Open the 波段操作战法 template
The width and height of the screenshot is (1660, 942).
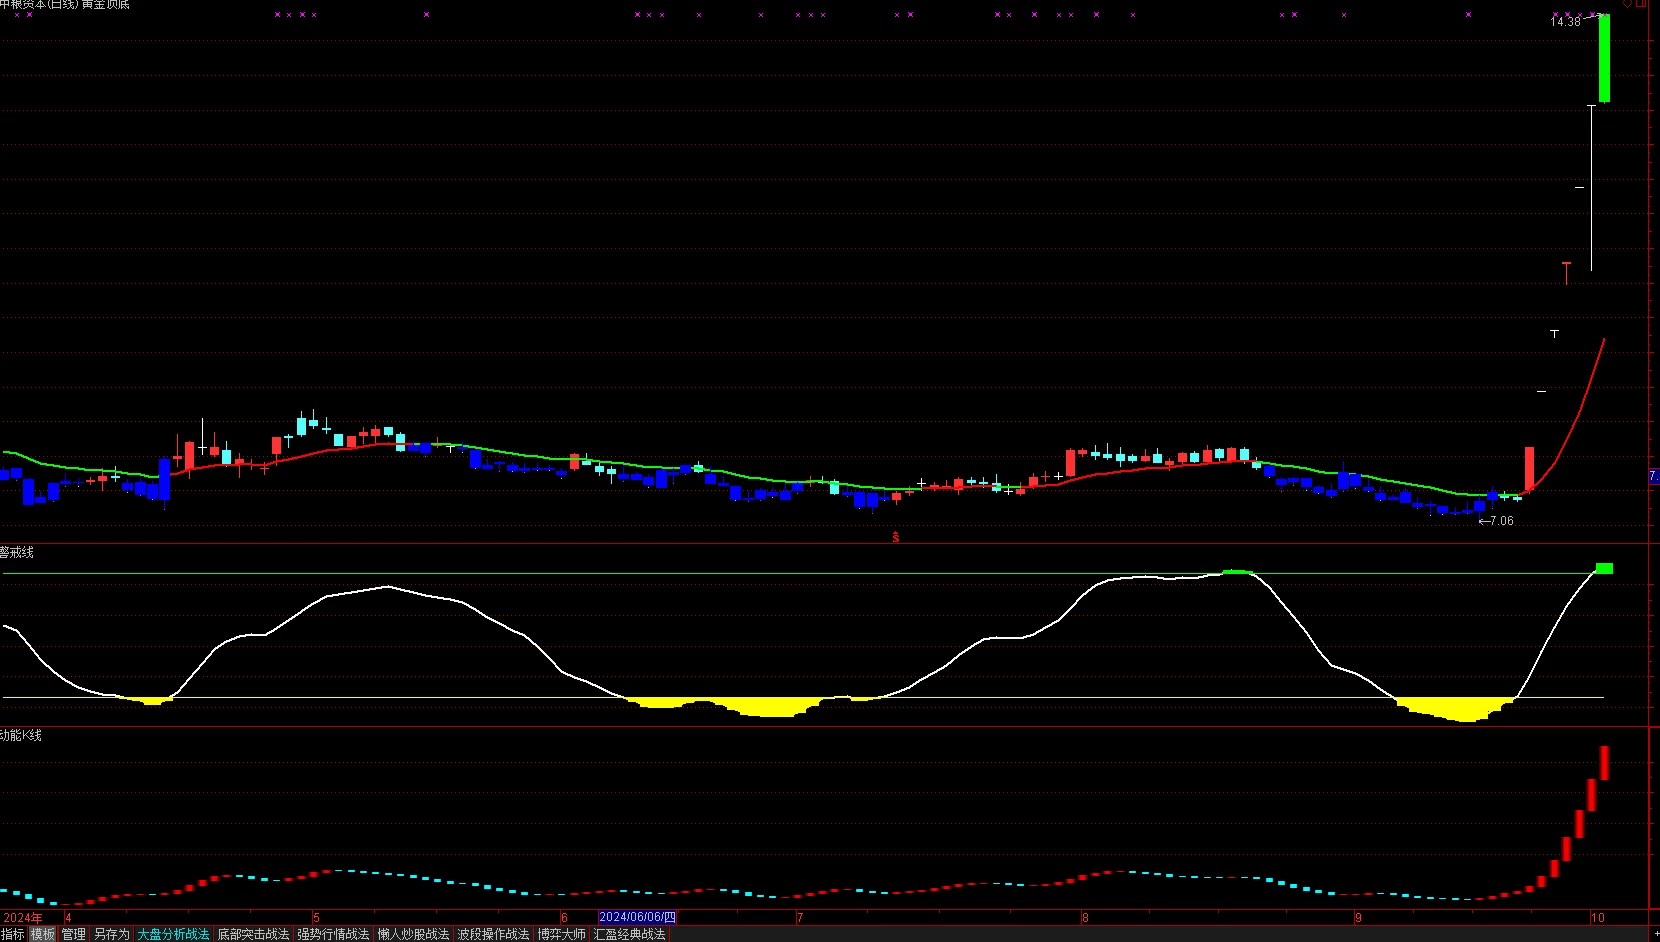coord(494,934)
